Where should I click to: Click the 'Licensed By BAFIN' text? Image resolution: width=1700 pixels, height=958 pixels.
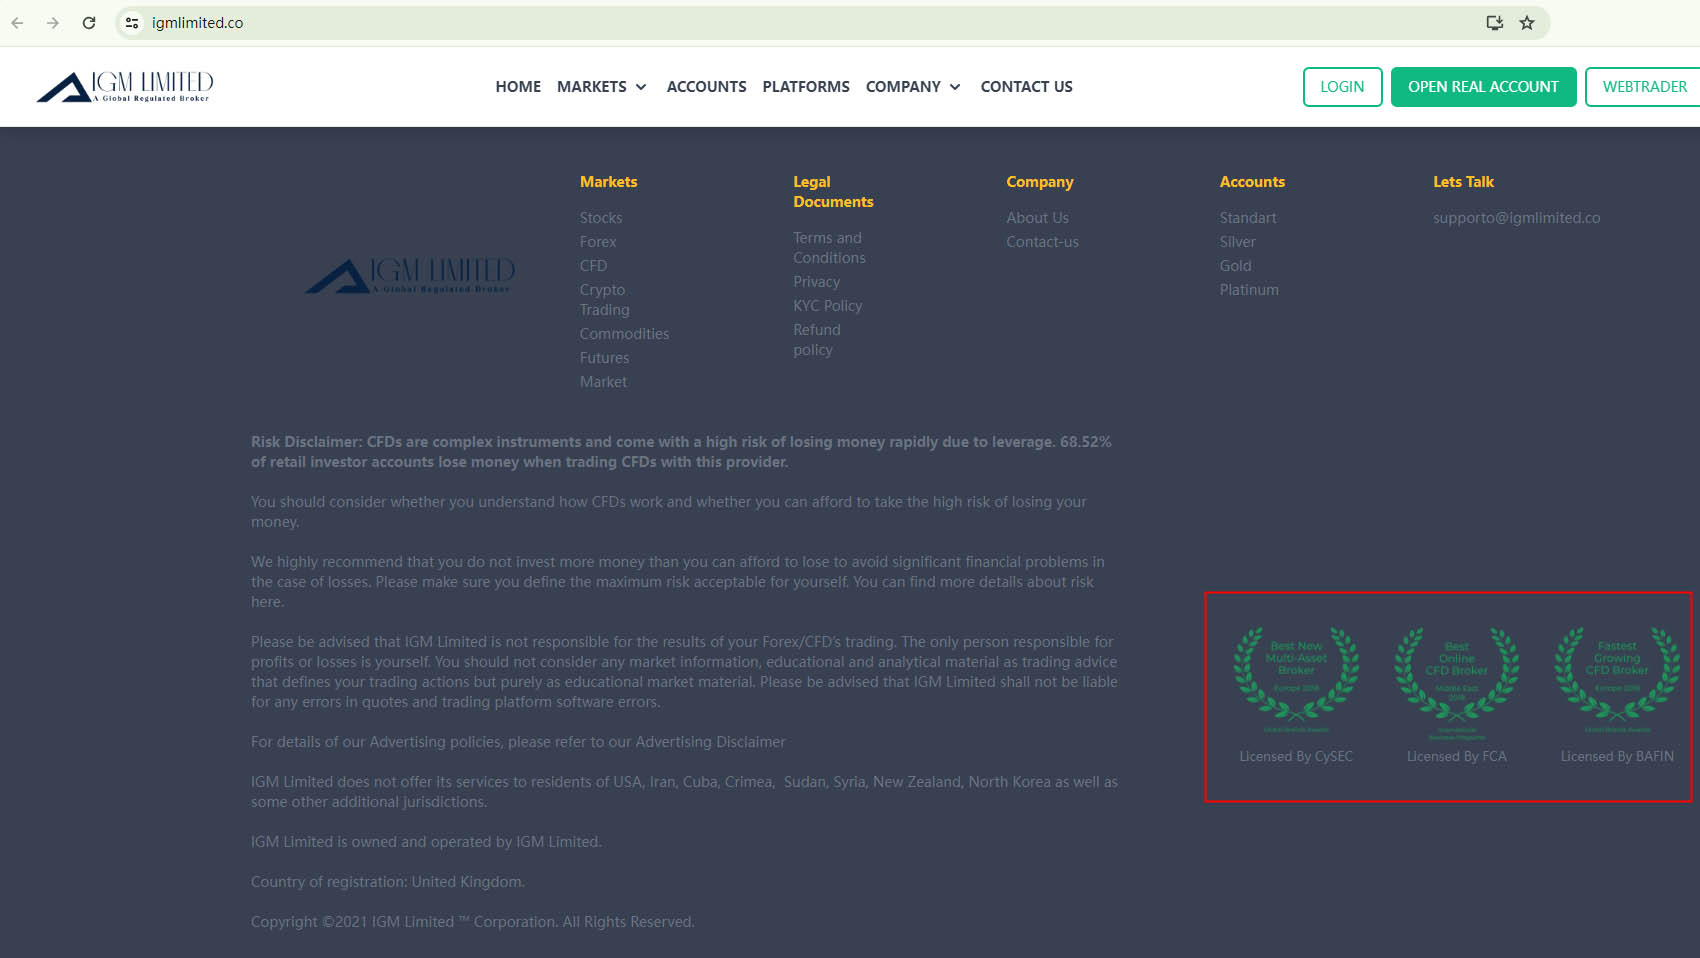pyautogui.click(x=1617, y=757)
